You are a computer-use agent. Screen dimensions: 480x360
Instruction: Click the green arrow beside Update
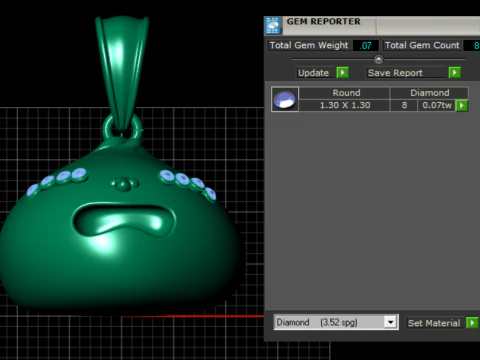point(342,72)
